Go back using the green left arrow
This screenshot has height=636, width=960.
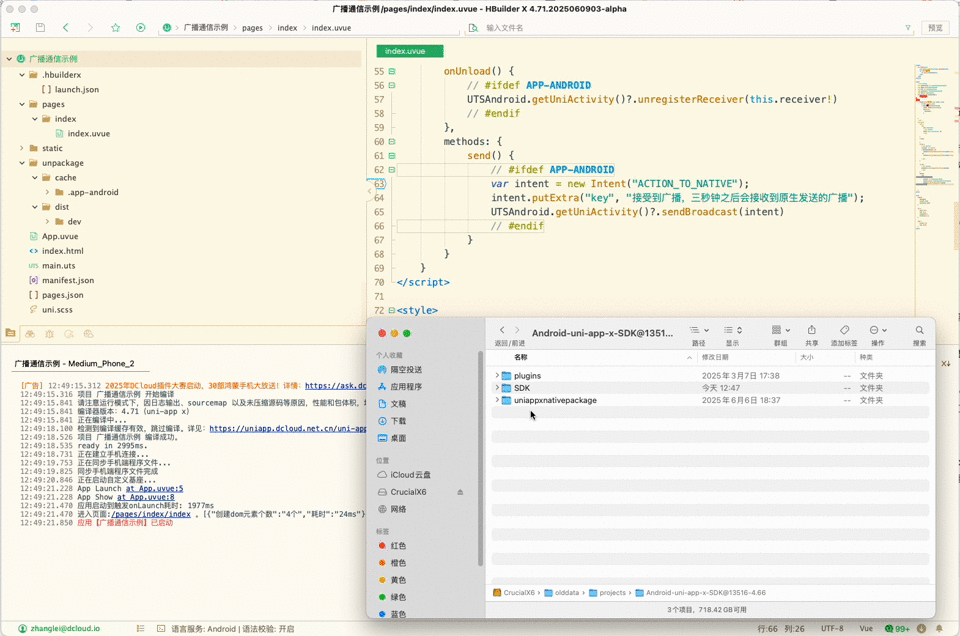(x=66, y=28)
